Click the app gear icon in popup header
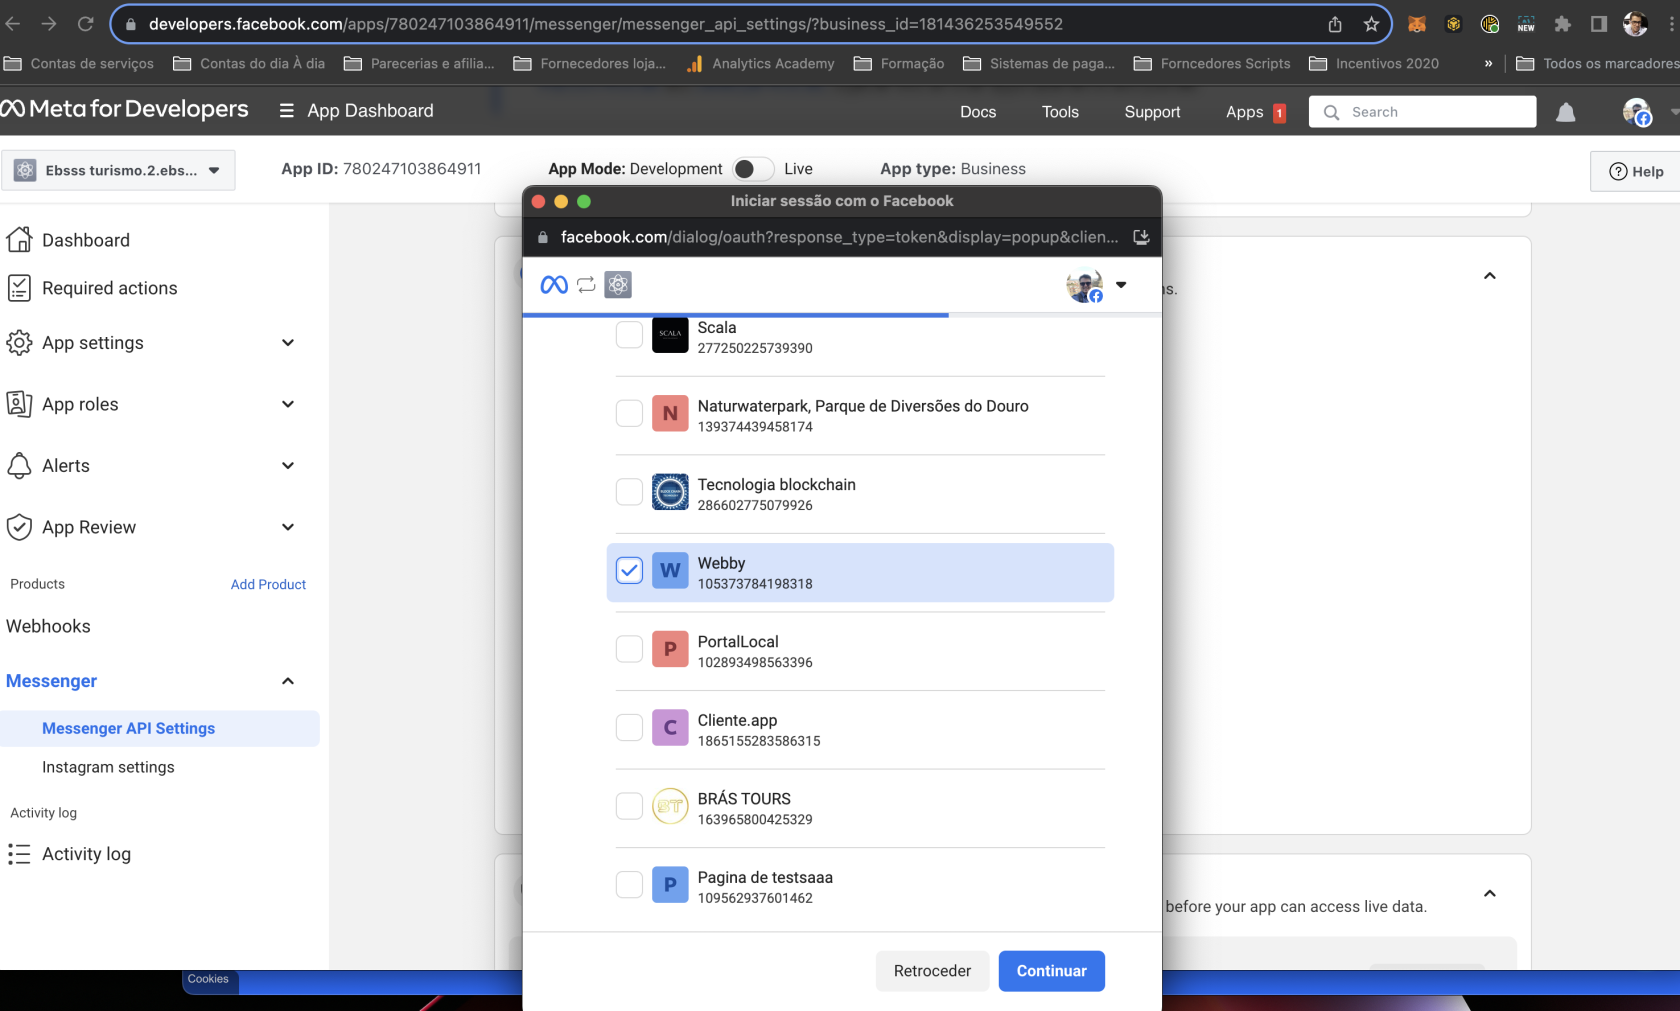 coord(618,285)
